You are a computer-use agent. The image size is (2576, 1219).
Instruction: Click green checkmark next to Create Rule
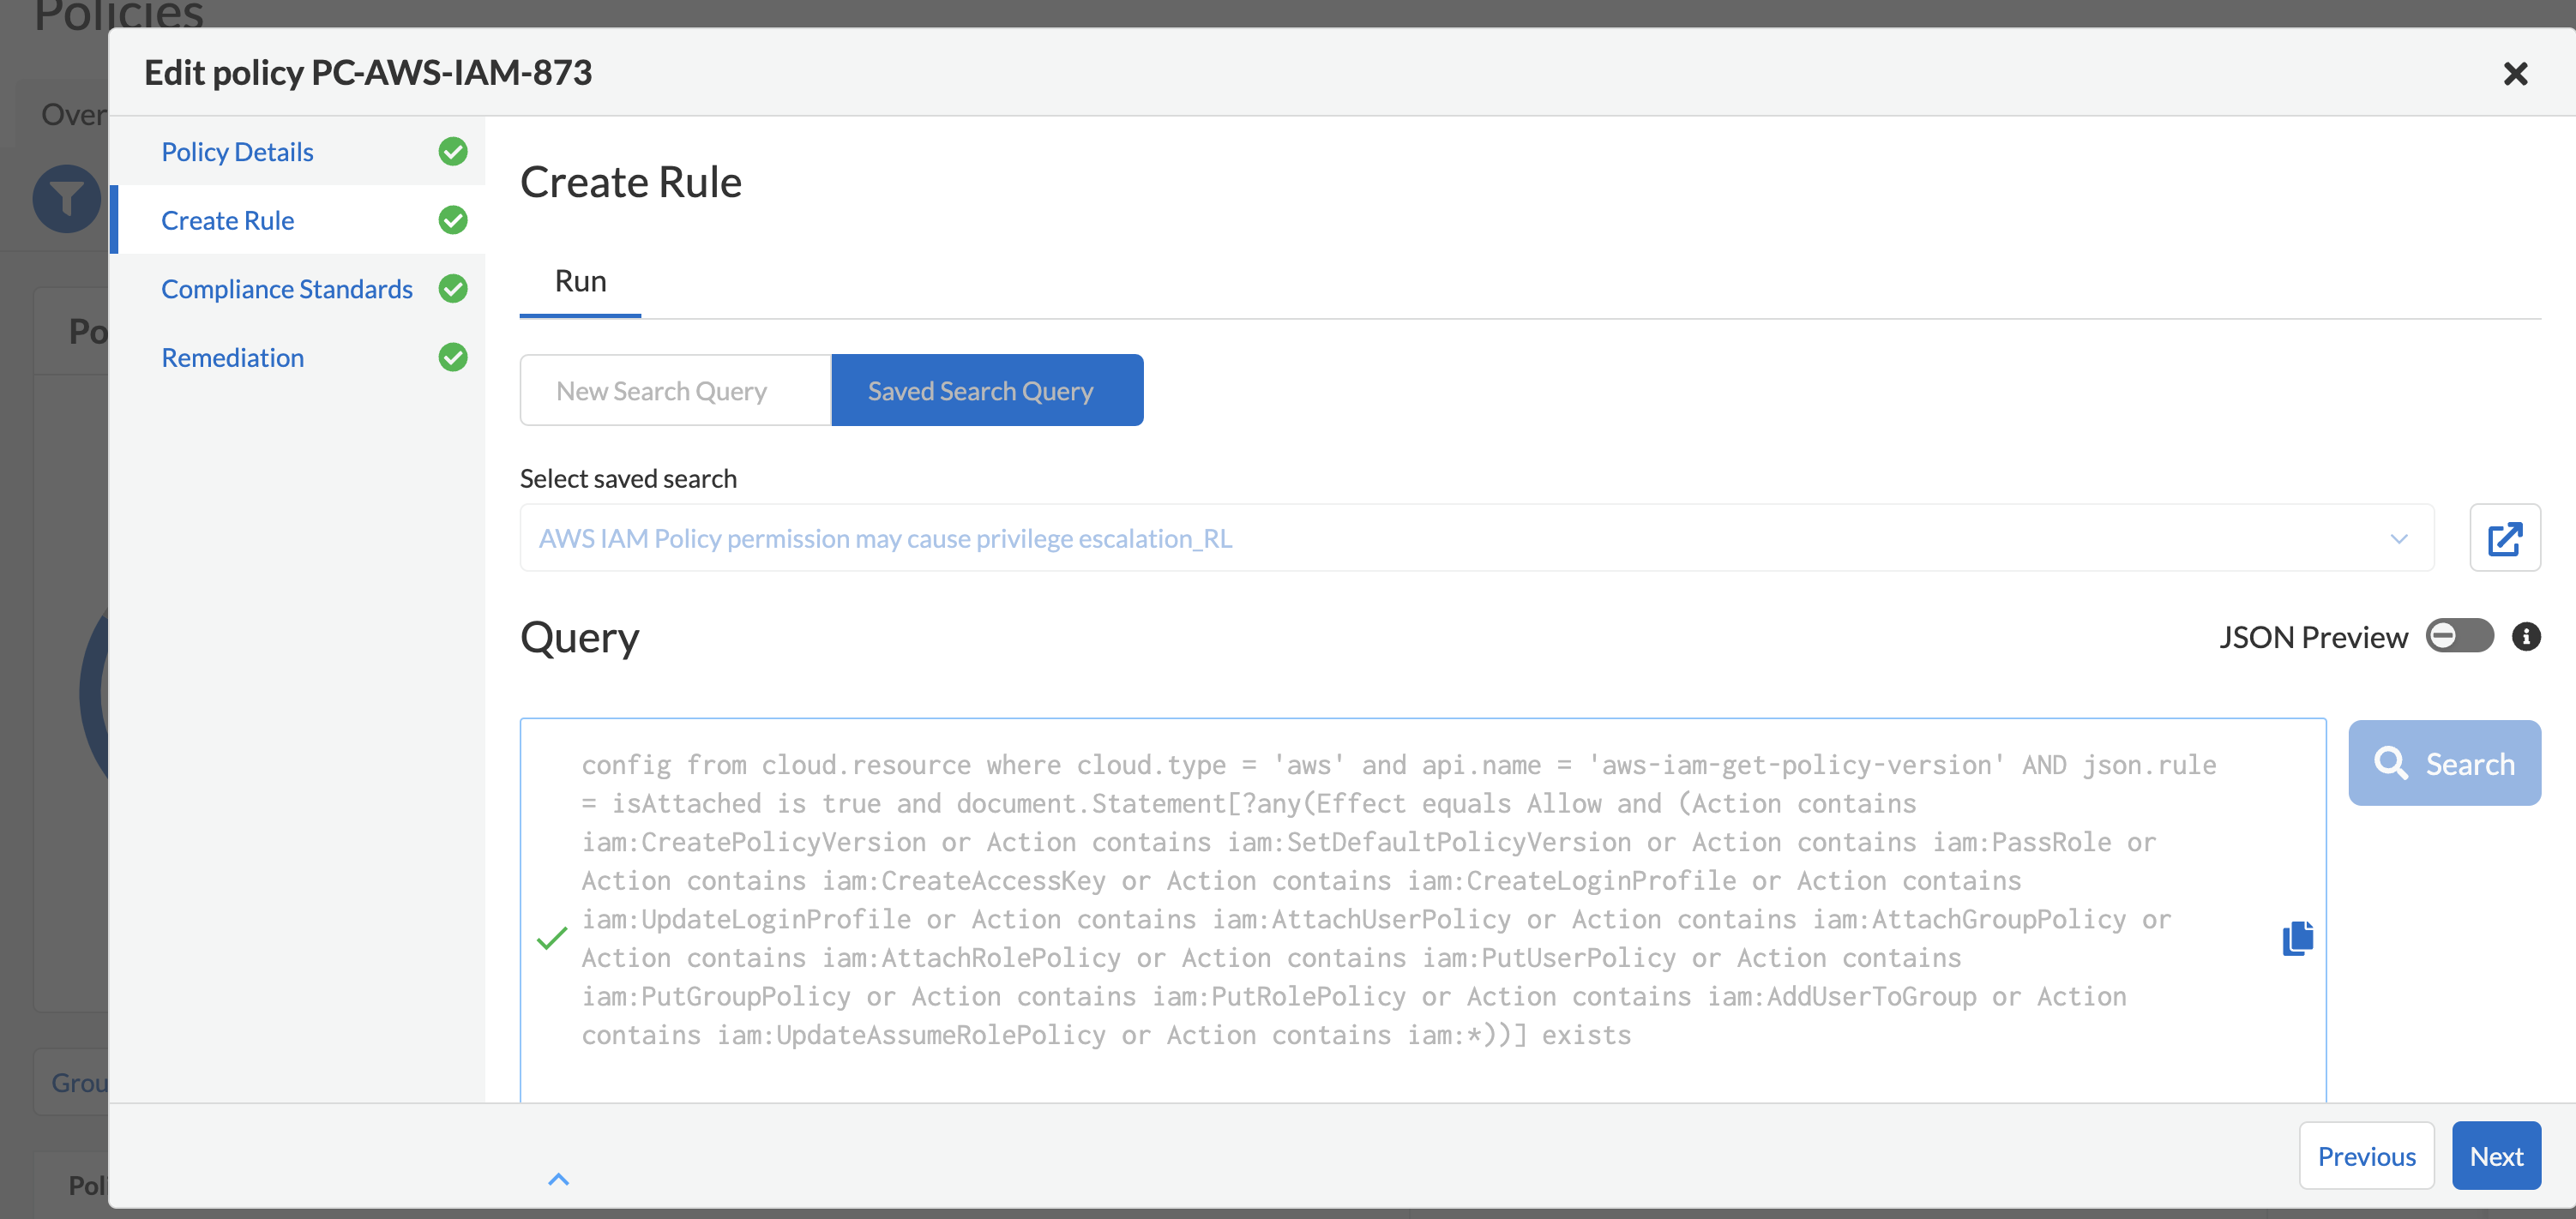pos(453,220)
